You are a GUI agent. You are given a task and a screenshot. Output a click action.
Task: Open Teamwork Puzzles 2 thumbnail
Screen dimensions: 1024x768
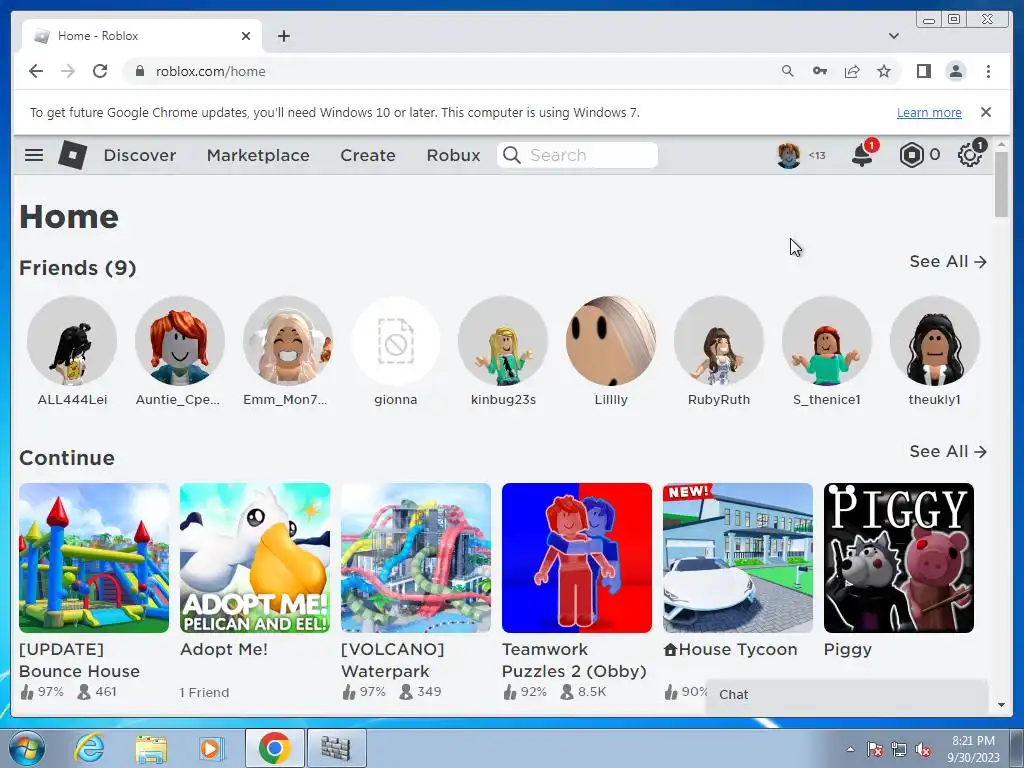577,558
